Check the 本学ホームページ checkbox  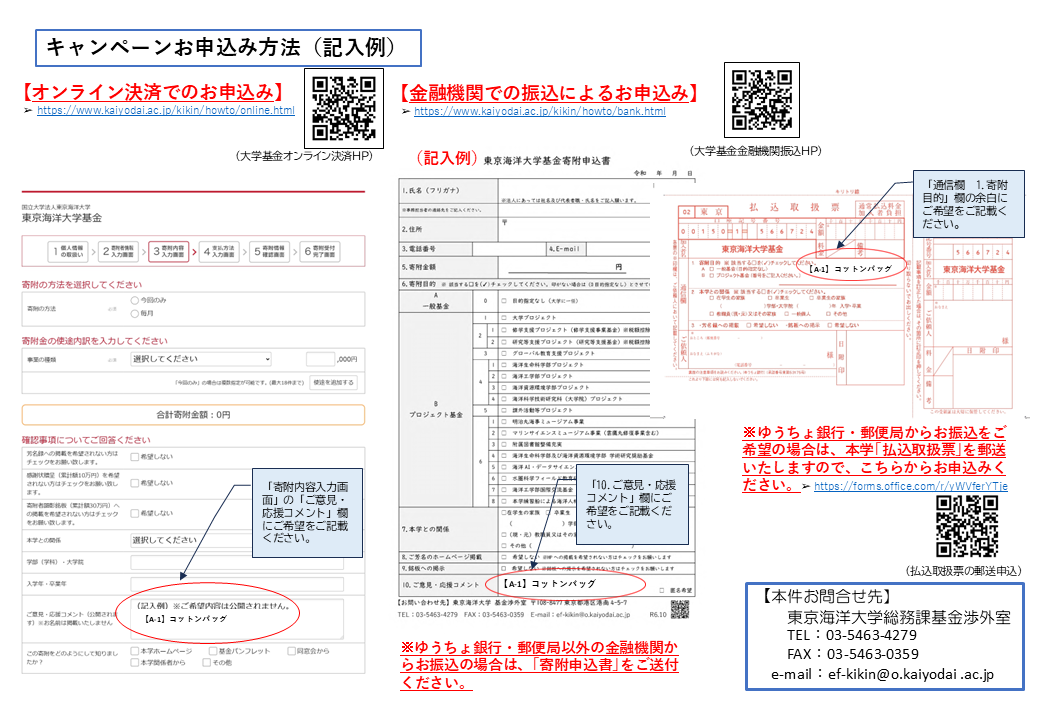pos(135,651)
